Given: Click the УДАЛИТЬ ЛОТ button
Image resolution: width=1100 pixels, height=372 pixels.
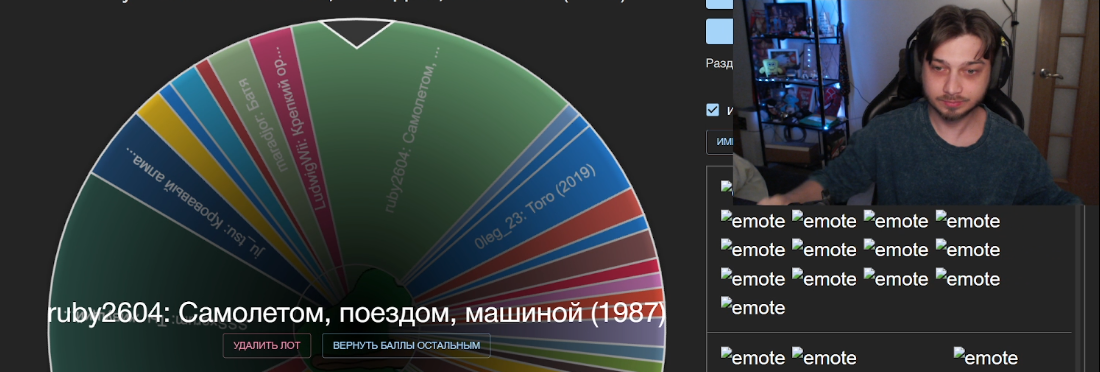Looking at the screenshot, I should click(x=267, y=345).
